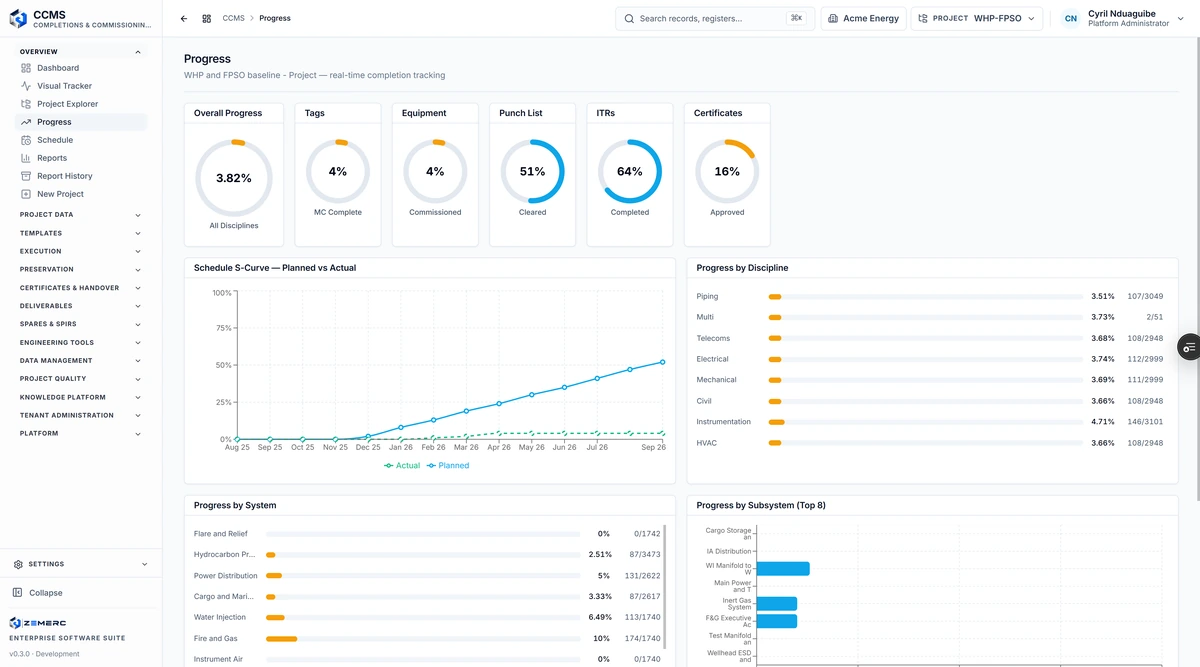Click the Progress trend icon in sidebar
The height and width of the screenshot is (667, 1200).
click(x=26, y=122)
